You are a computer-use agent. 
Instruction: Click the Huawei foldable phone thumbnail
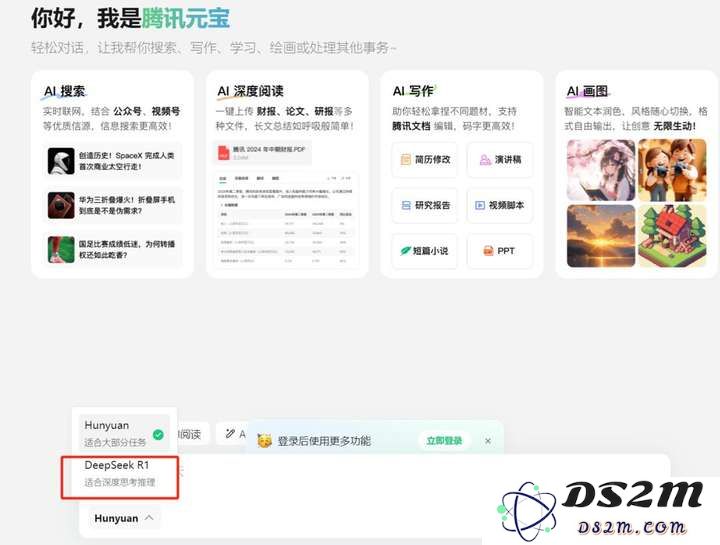click(x=61, y=205)
